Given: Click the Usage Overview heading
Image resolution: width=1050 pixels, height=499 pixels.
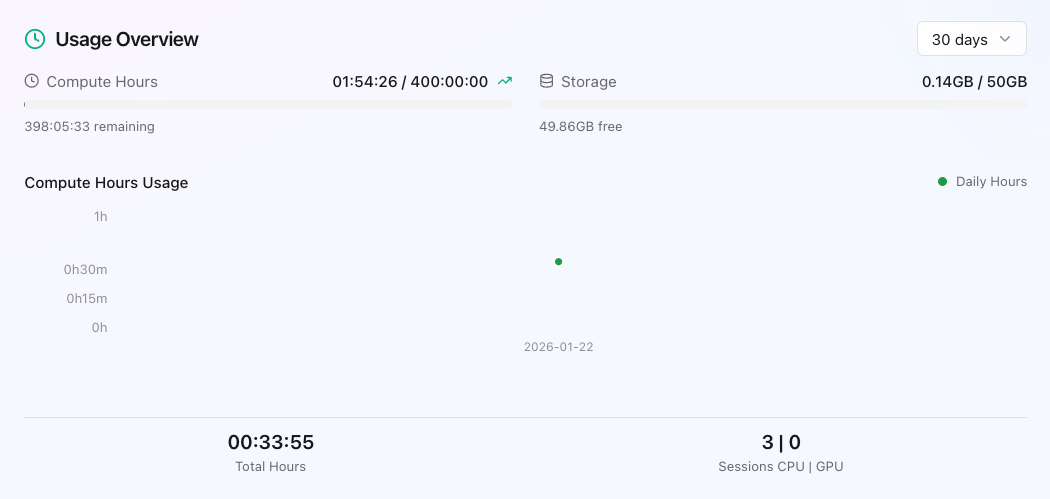Looking at the screenshot, I should tap(127, 39).
